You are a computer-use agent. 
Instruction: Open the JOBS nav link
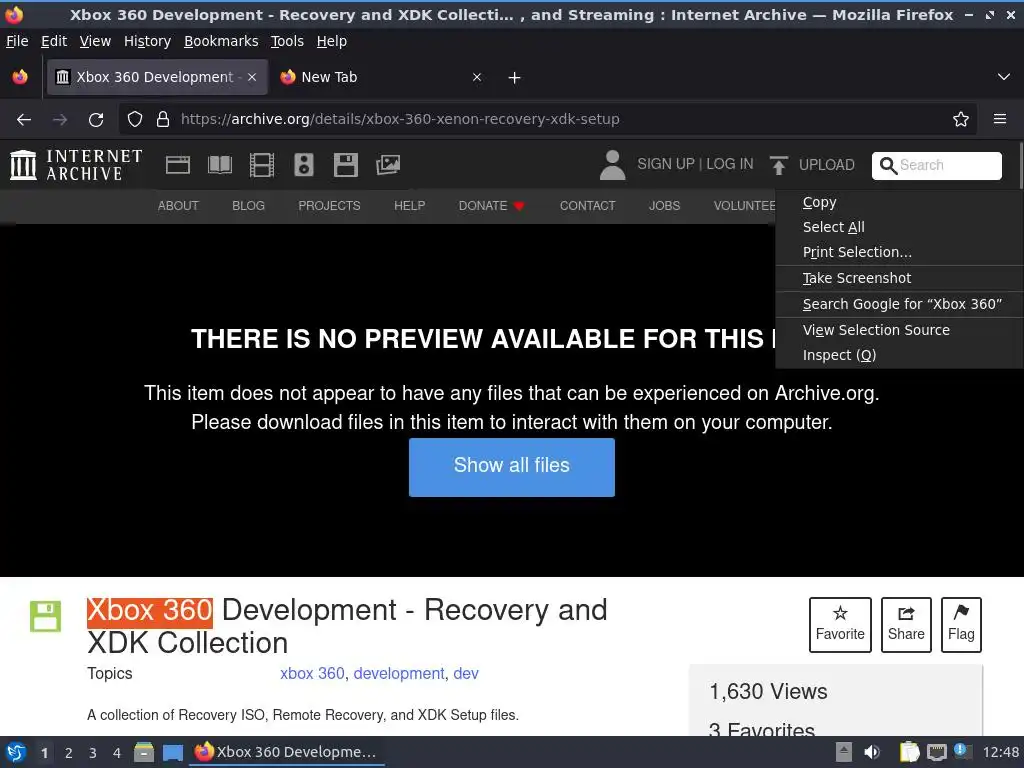[x=664, y=206]
